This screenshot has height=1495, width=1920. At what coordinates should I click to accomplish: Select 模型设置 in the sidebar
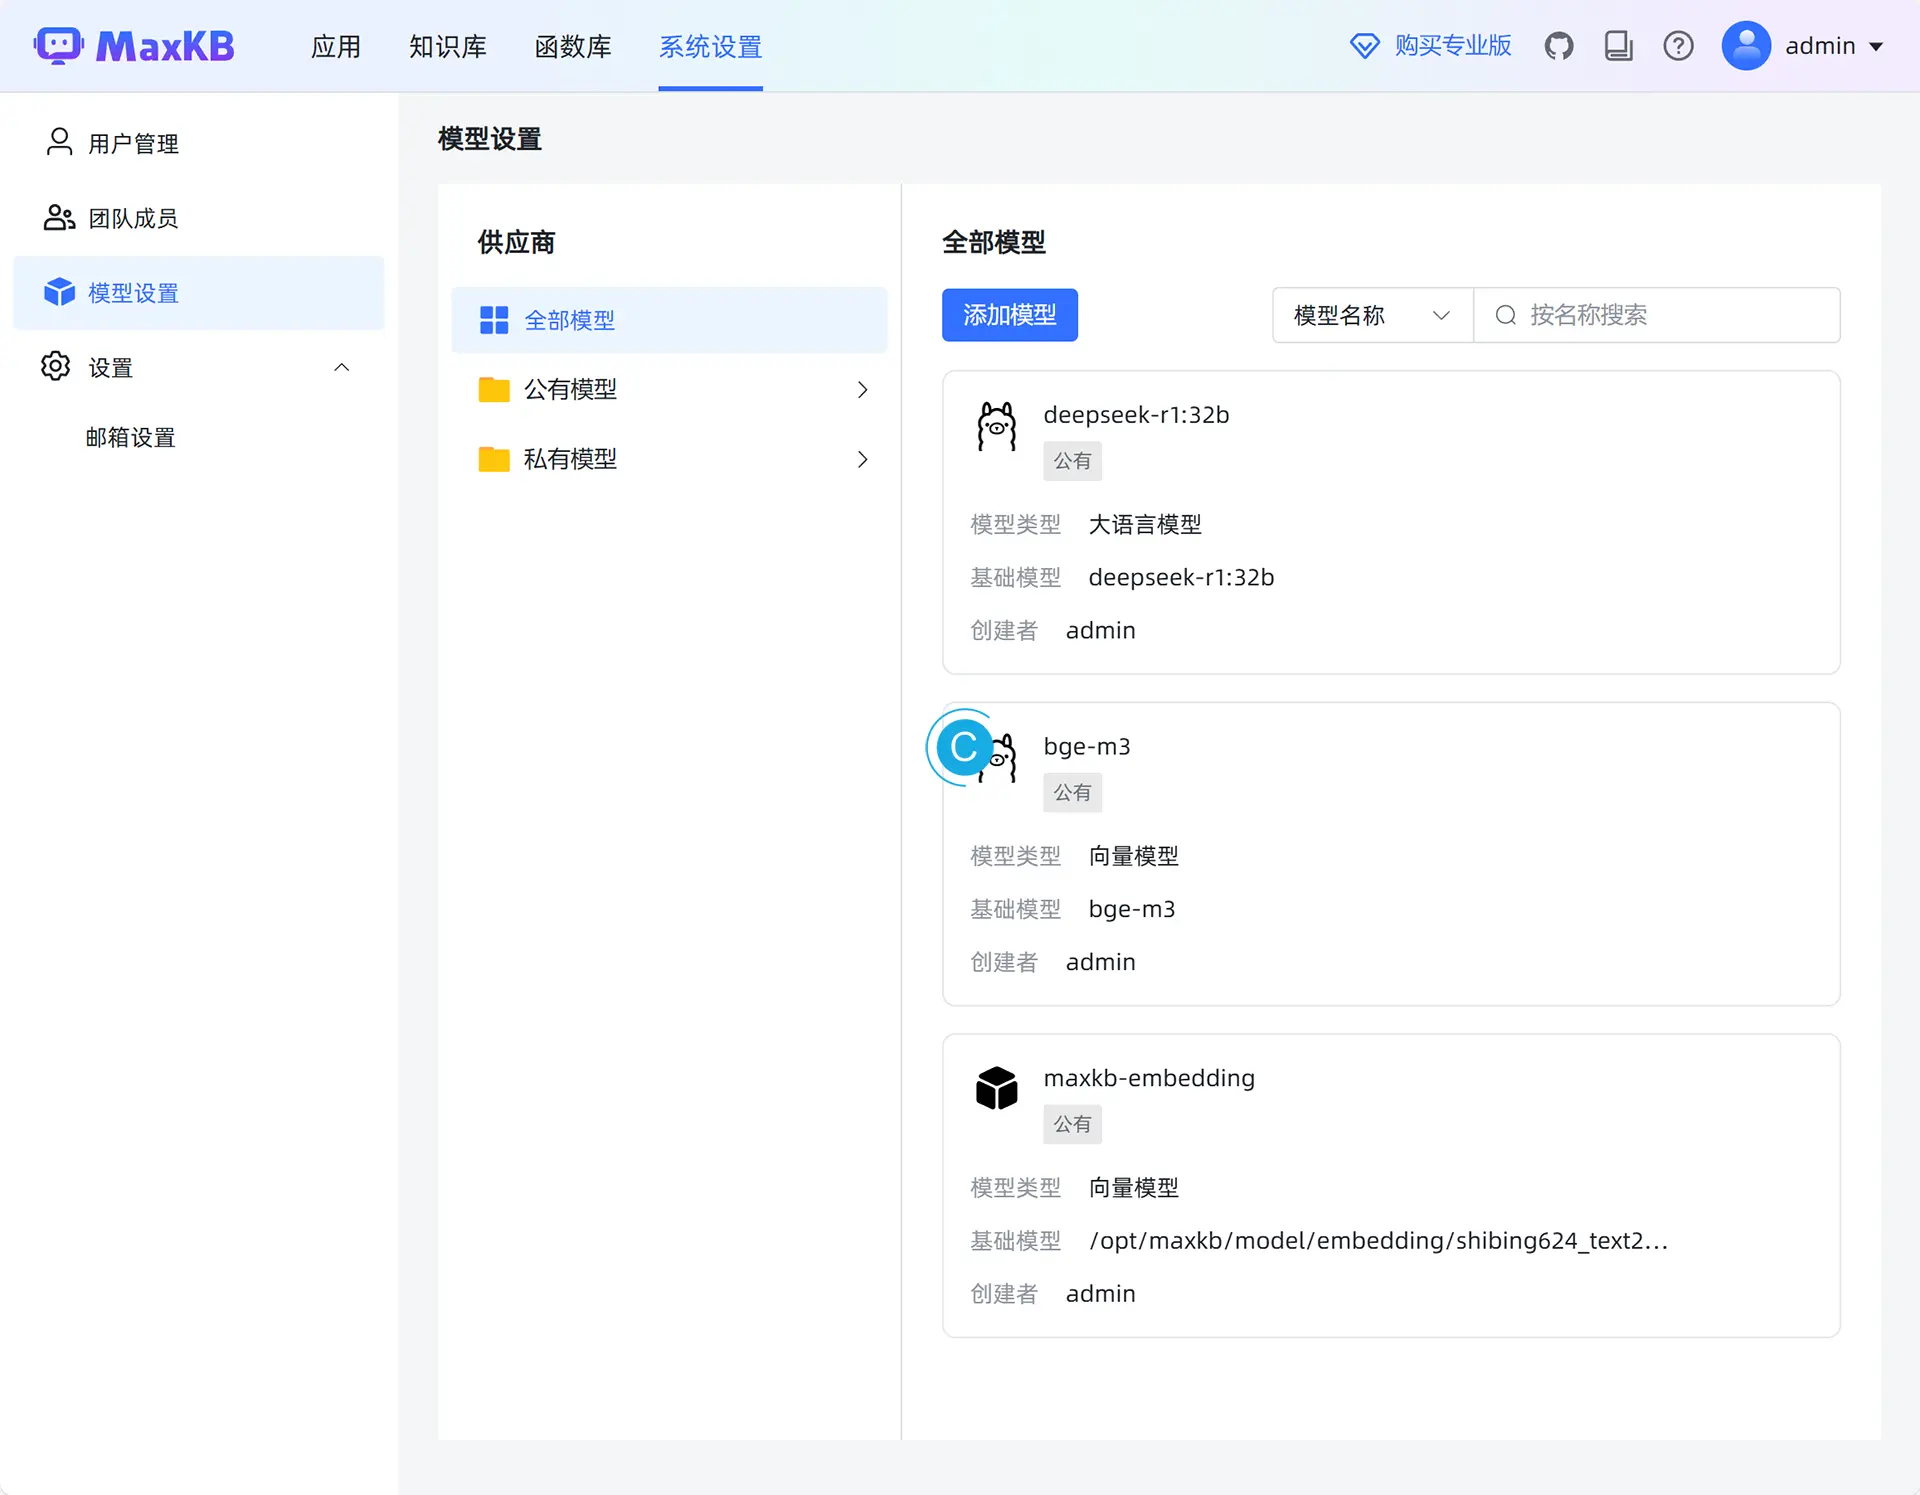[x=198, y=293]
